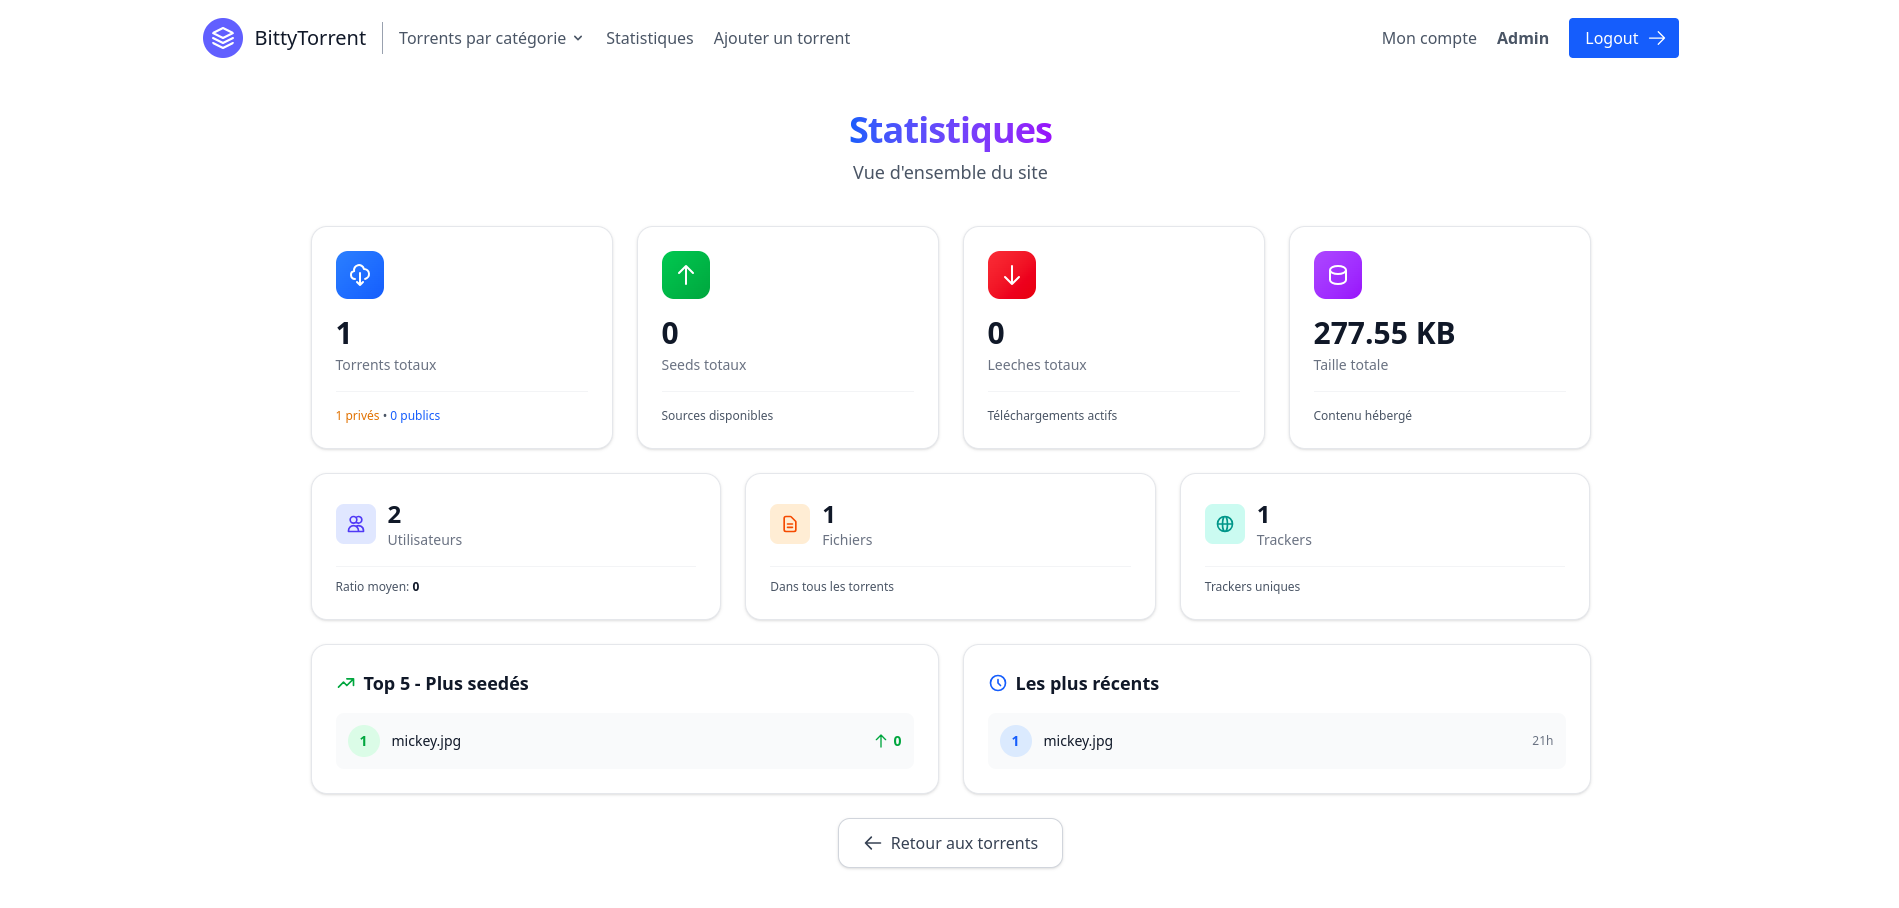
Task: Click the 277.55 KB total size value
Action: [x=1384, y=333]
